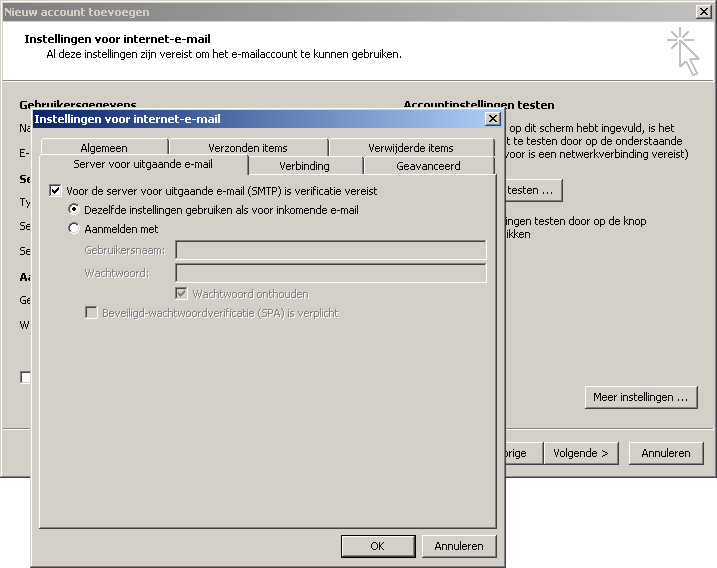Open the Verzonden items tab

tap(247, 148)
